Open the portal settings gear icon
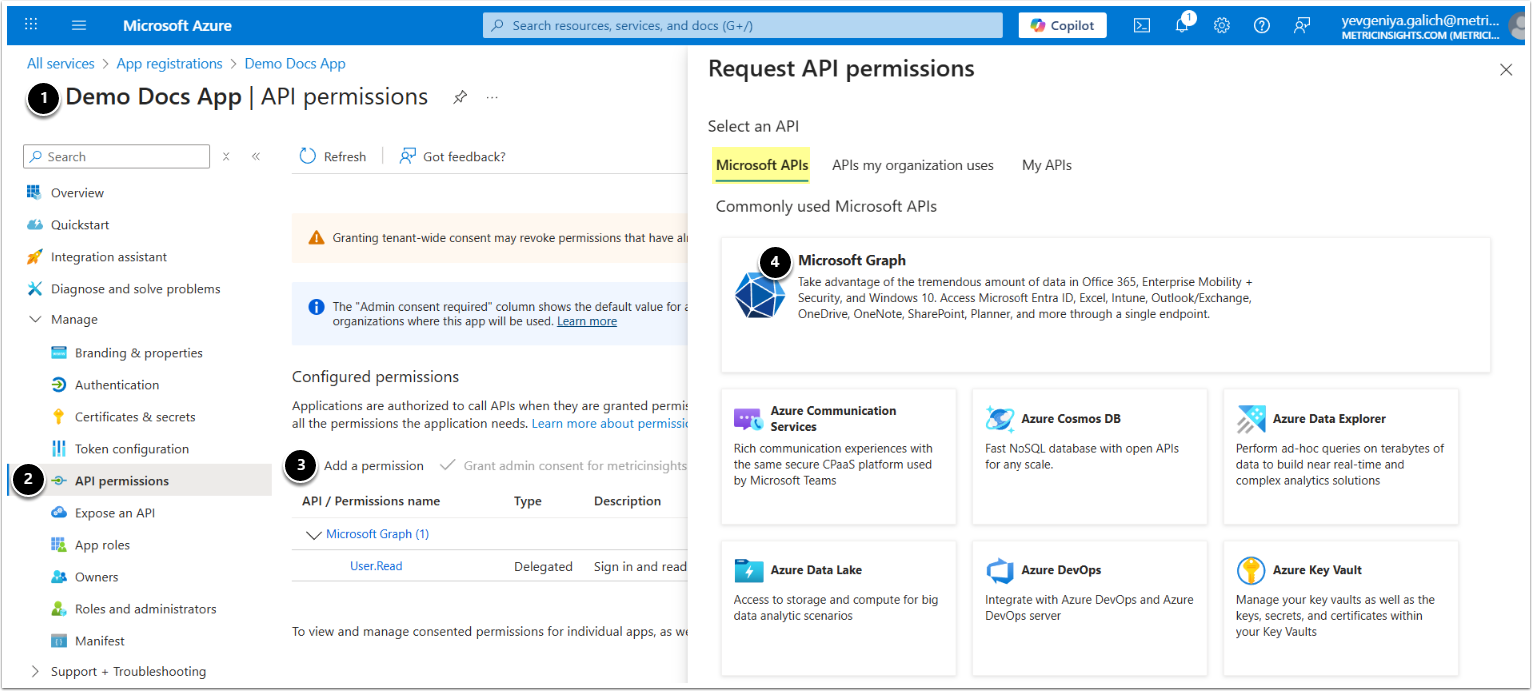 1221,26
